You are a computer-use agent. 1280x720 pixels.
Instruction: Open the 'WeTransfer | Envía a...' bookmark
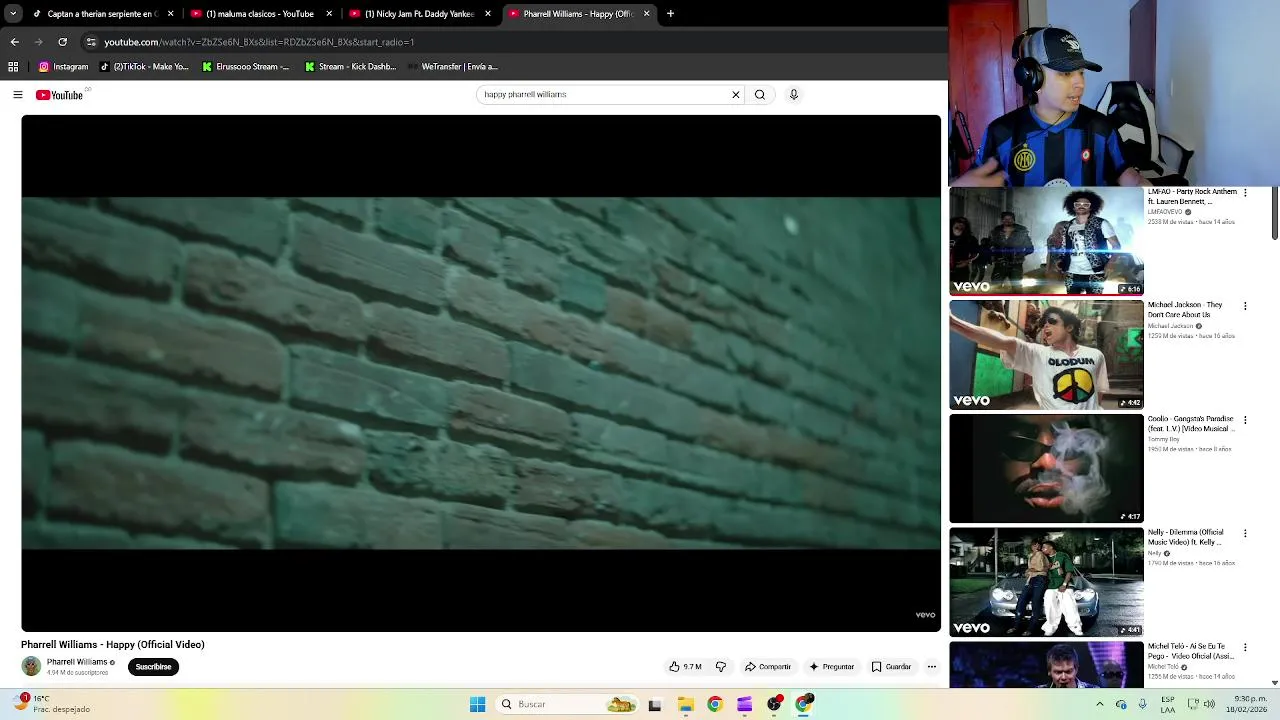pyautogui.click(x=453, y=67)
